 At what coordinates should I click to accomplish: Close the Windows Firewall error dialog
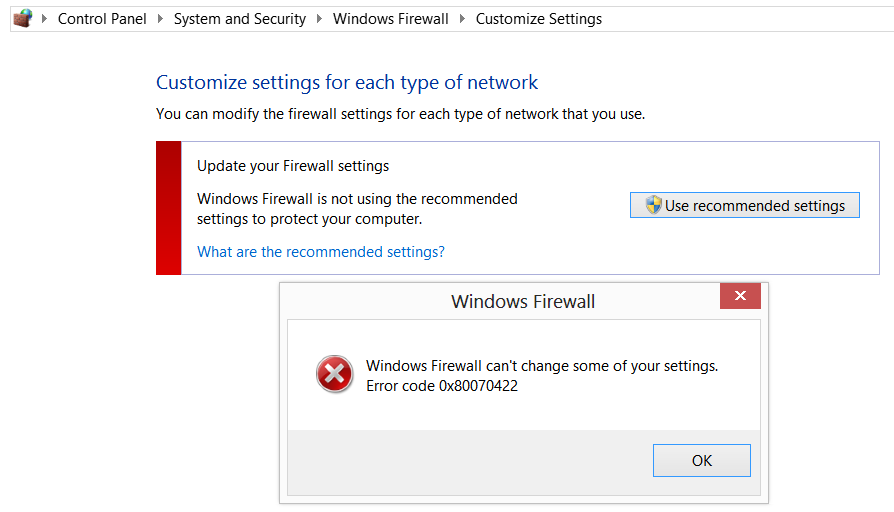click(x=740, y=296)
